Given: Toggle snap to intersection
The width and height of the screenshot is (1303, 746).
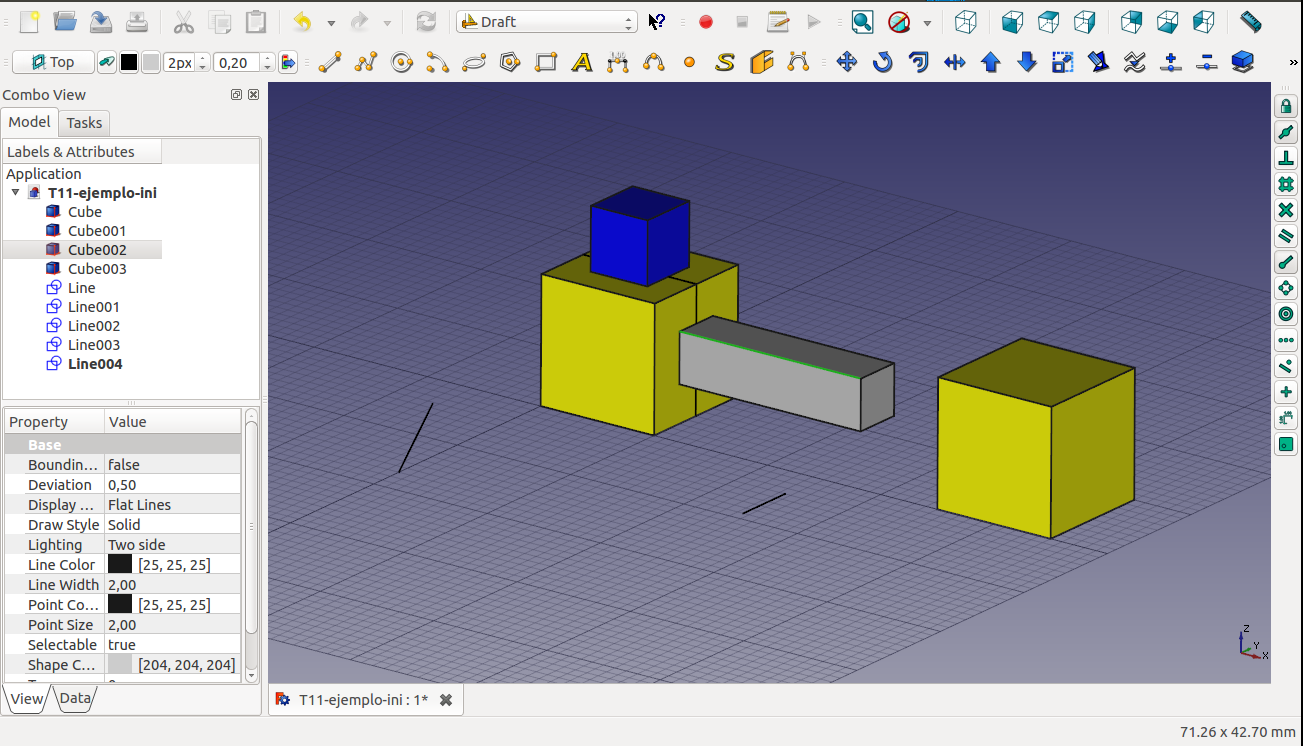Looking at the screenshot, I should pos(1286,210).
